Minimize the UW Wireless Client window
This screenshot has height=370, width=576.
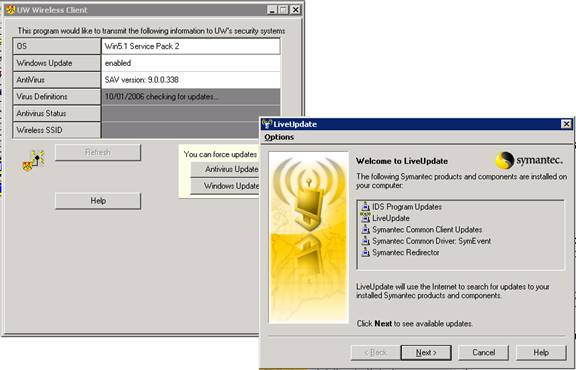[x=272, y=10]
